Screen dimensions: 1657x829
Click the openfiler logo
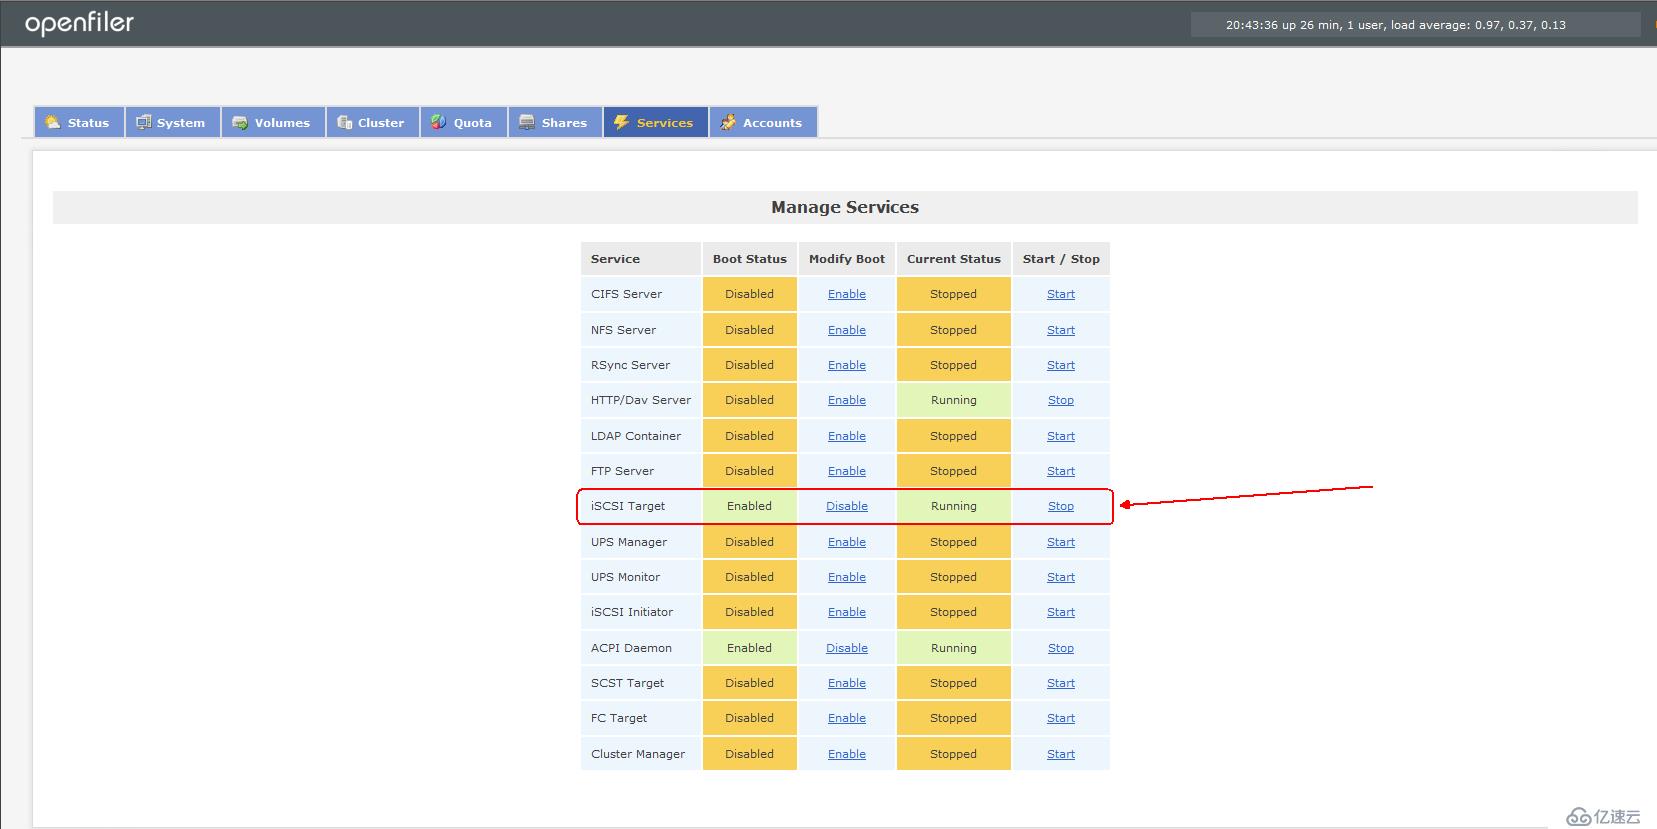[79, 24]
